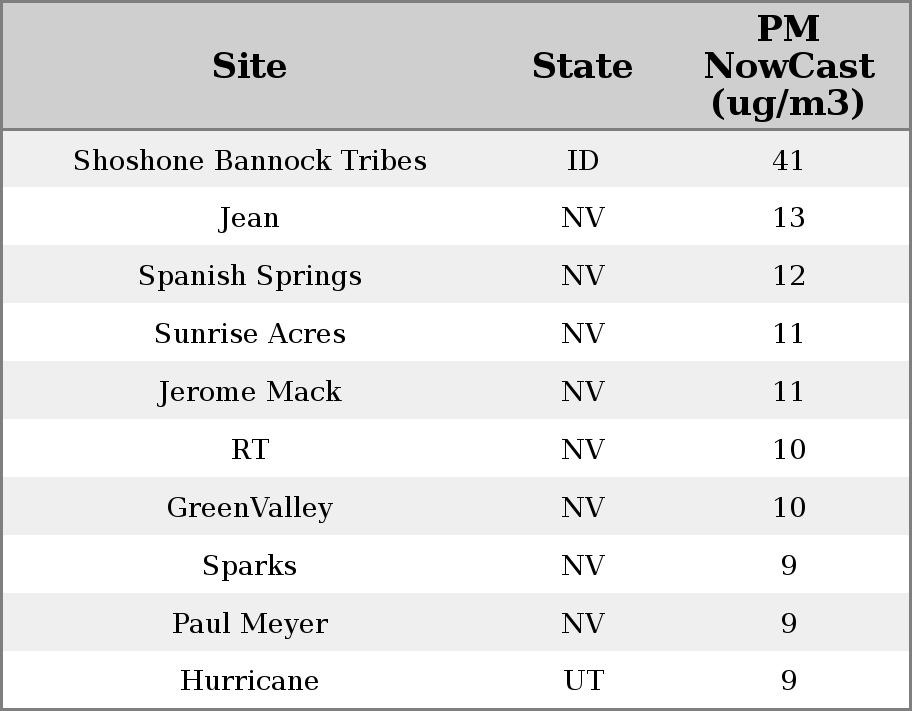
Task: Select the Jean site cell
Action: pyautogui.click(x=249, y=218)
